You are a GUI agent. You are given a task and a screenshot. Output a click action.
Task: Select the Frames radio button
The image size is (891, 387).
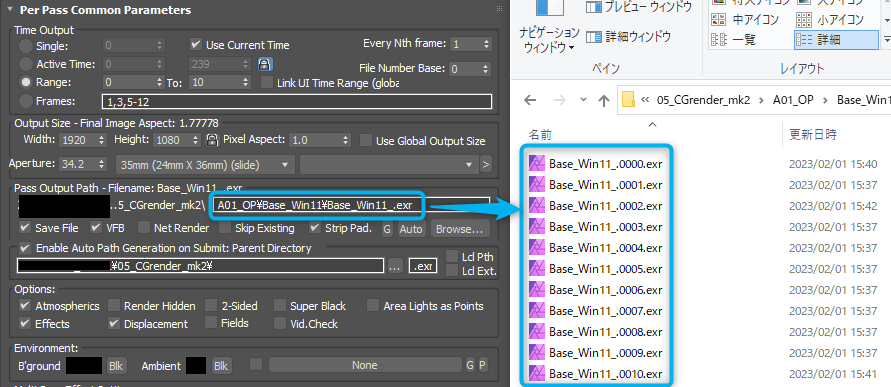point(26,101)
